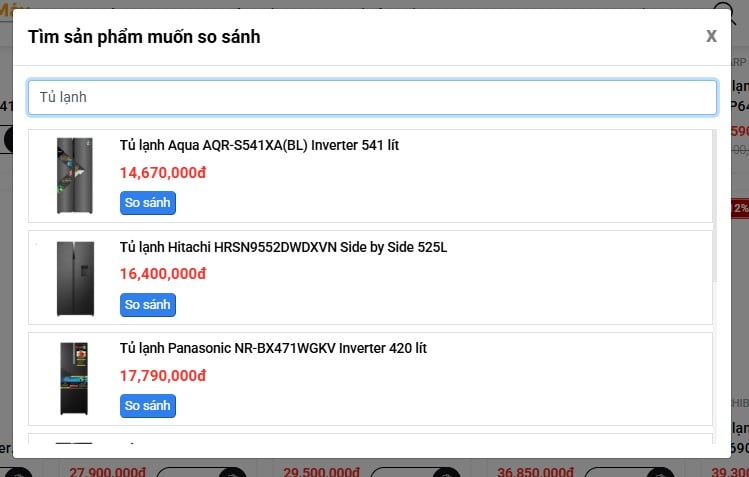Click background page price 27,900,000đ
Image resolution: width=749 pixels, height=477 pixels.
pyautogui.click(x=107, y=472)
